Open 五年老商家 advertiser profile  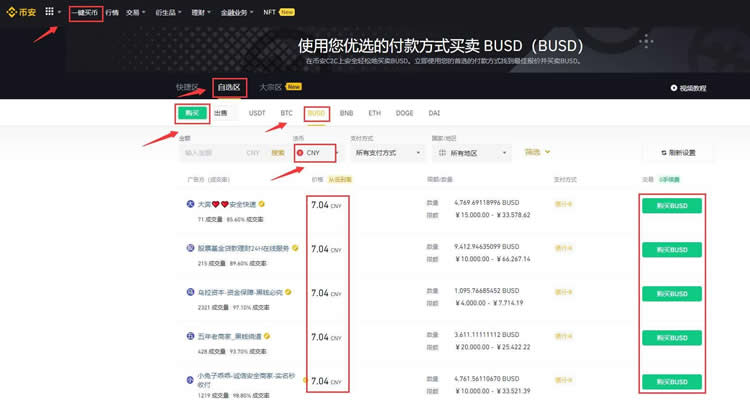230,336
